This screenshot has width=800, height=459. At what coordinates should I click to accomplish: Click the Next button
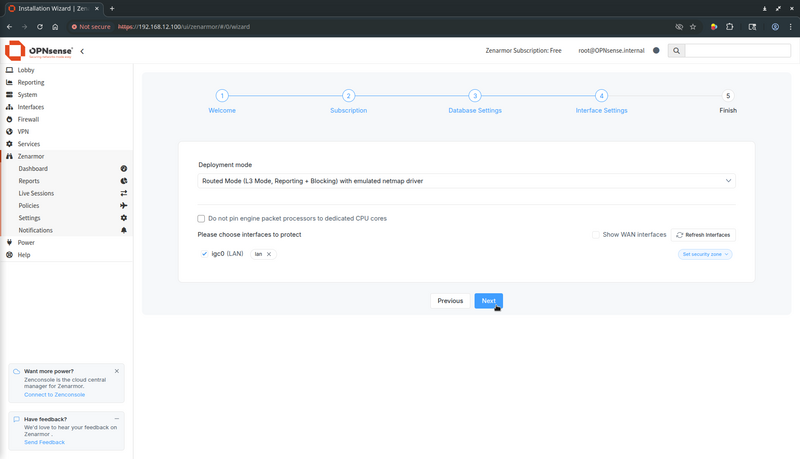(x=488, y=301)
